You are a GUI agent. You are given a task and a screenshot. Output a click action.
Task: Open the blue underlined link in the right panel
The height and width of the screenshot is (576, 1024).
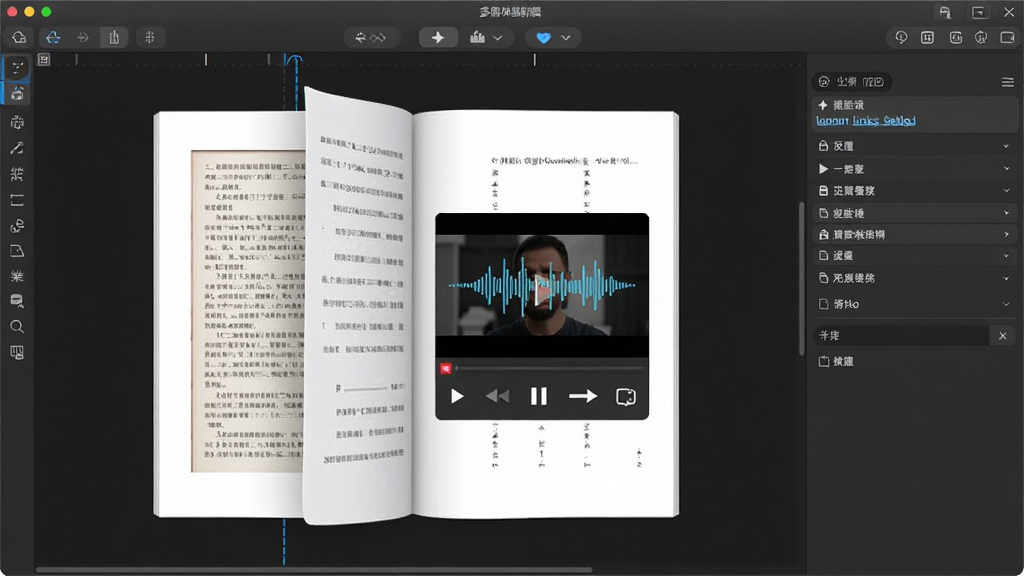tap(866, 121)
